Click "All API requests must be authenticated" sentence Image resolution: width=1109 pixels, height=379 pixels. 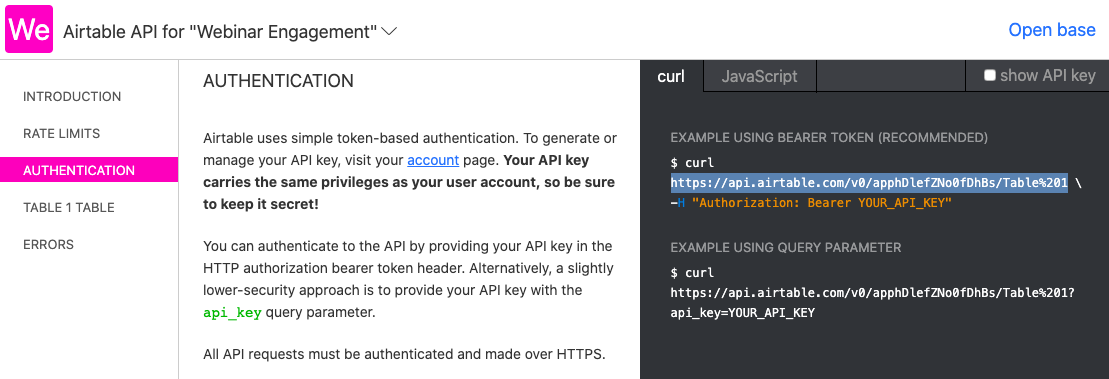coord(405,354)
